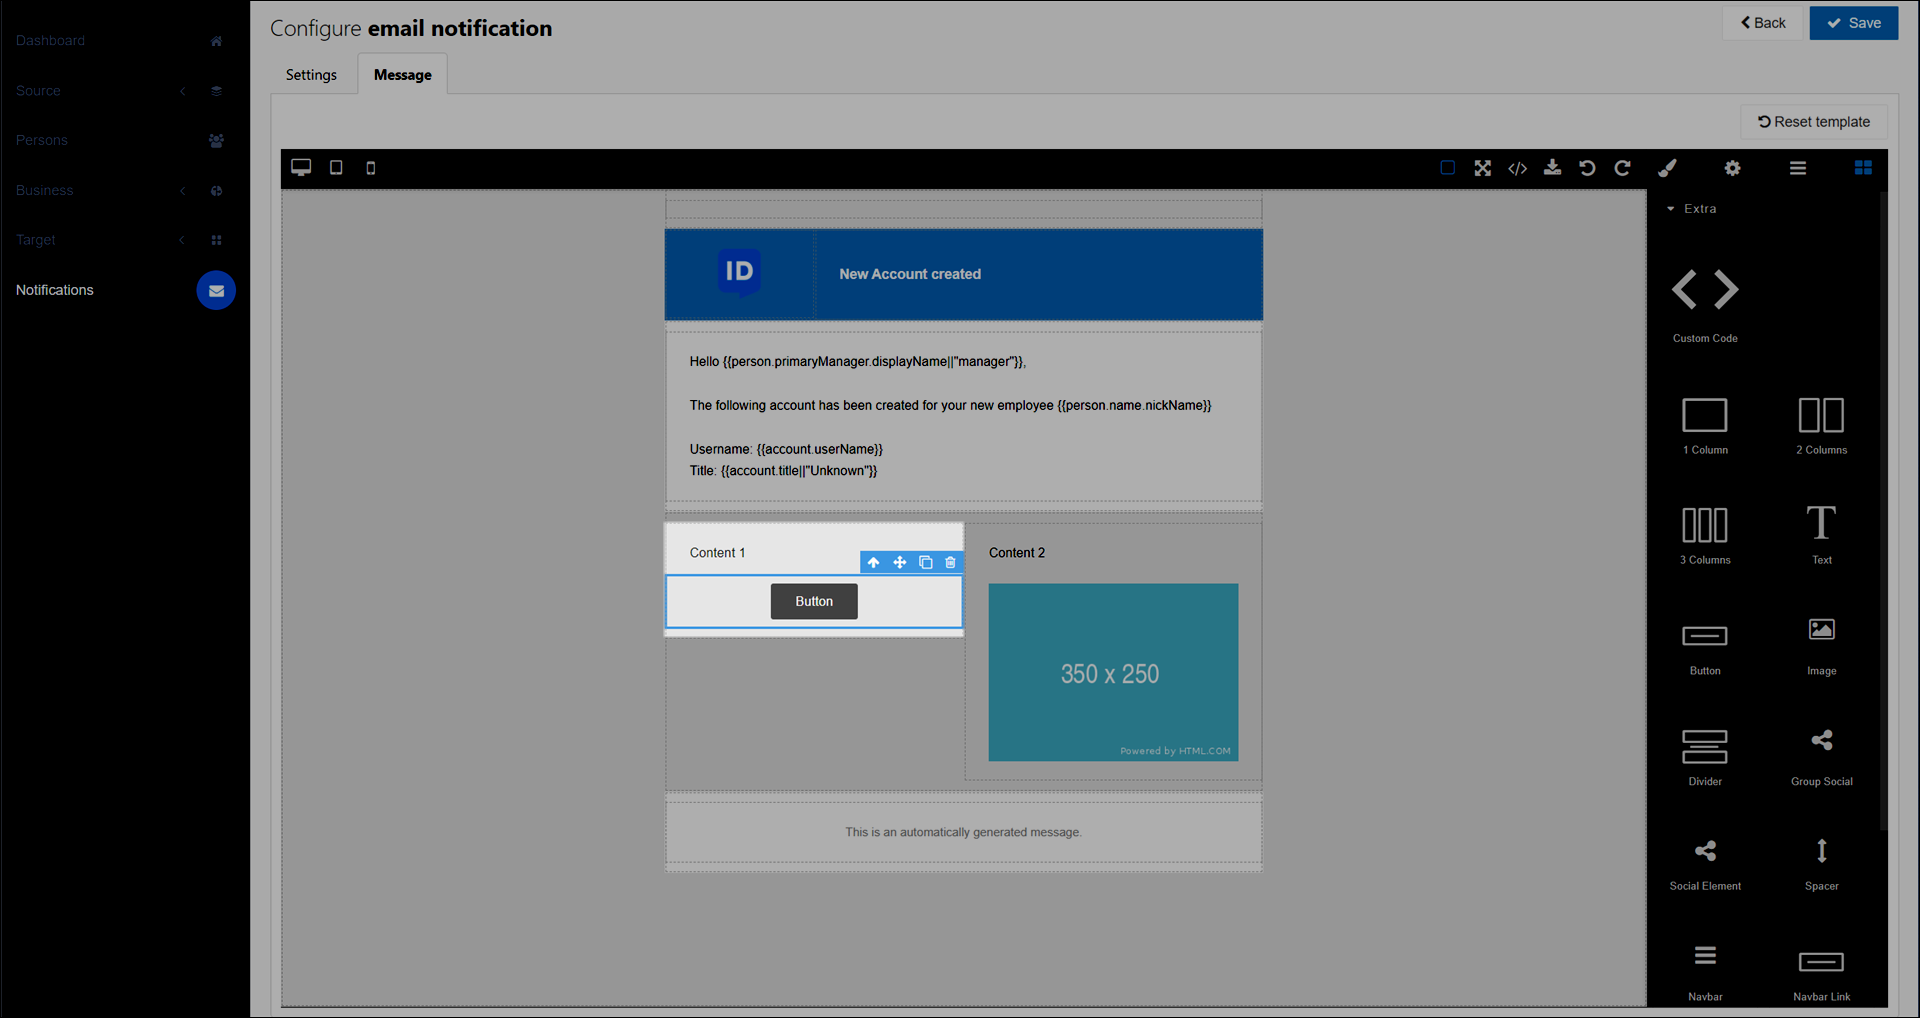Click the import template download icon

pyautogui.click(x=1552, y=168)
